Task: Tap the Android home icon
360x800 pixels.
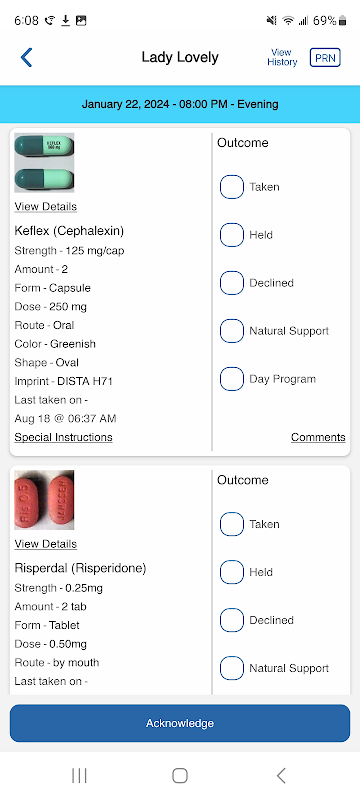Action: pos(180,776)
